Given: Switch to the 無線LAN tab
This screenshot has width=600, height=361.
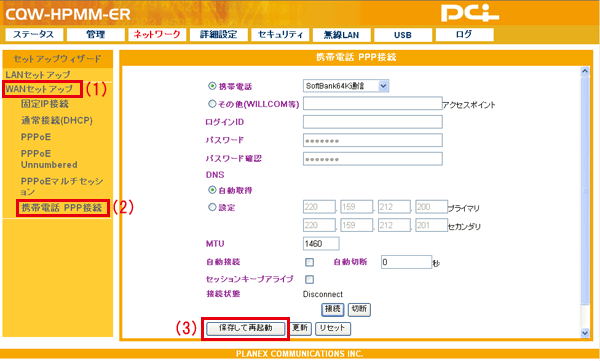Looking at the screenshot, I should pyautogui.click(x=341, y=35).
